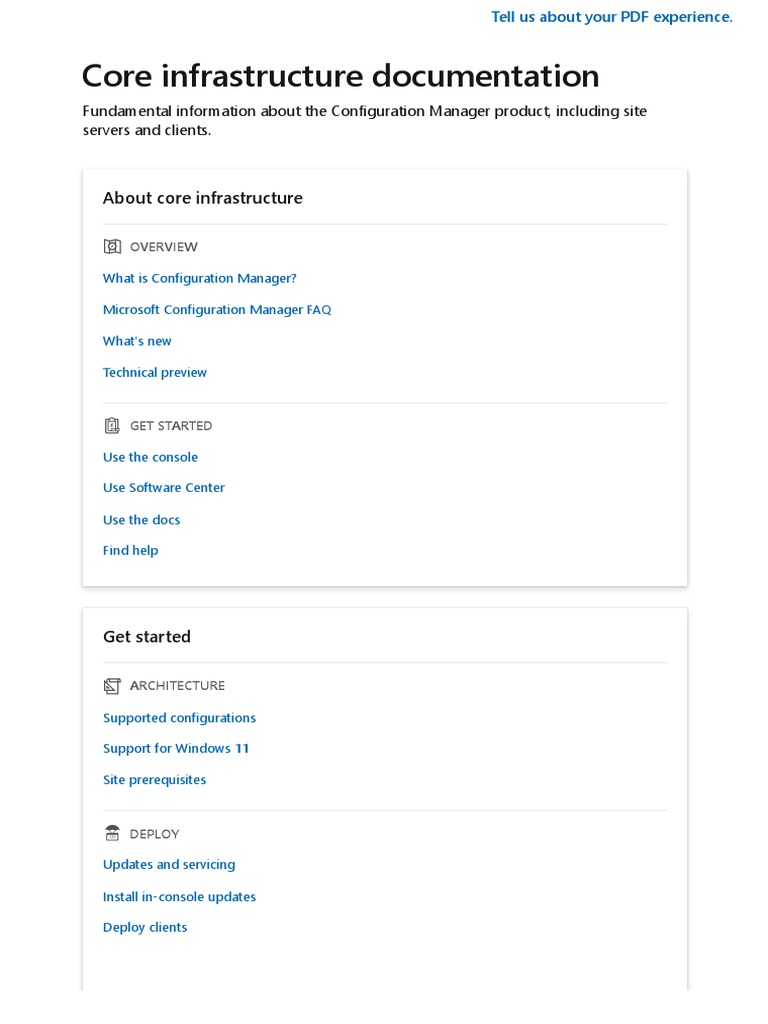Screen dimensions: 768x1024
Task: Open Use the docs link
Action: click(x=141, y=520)
